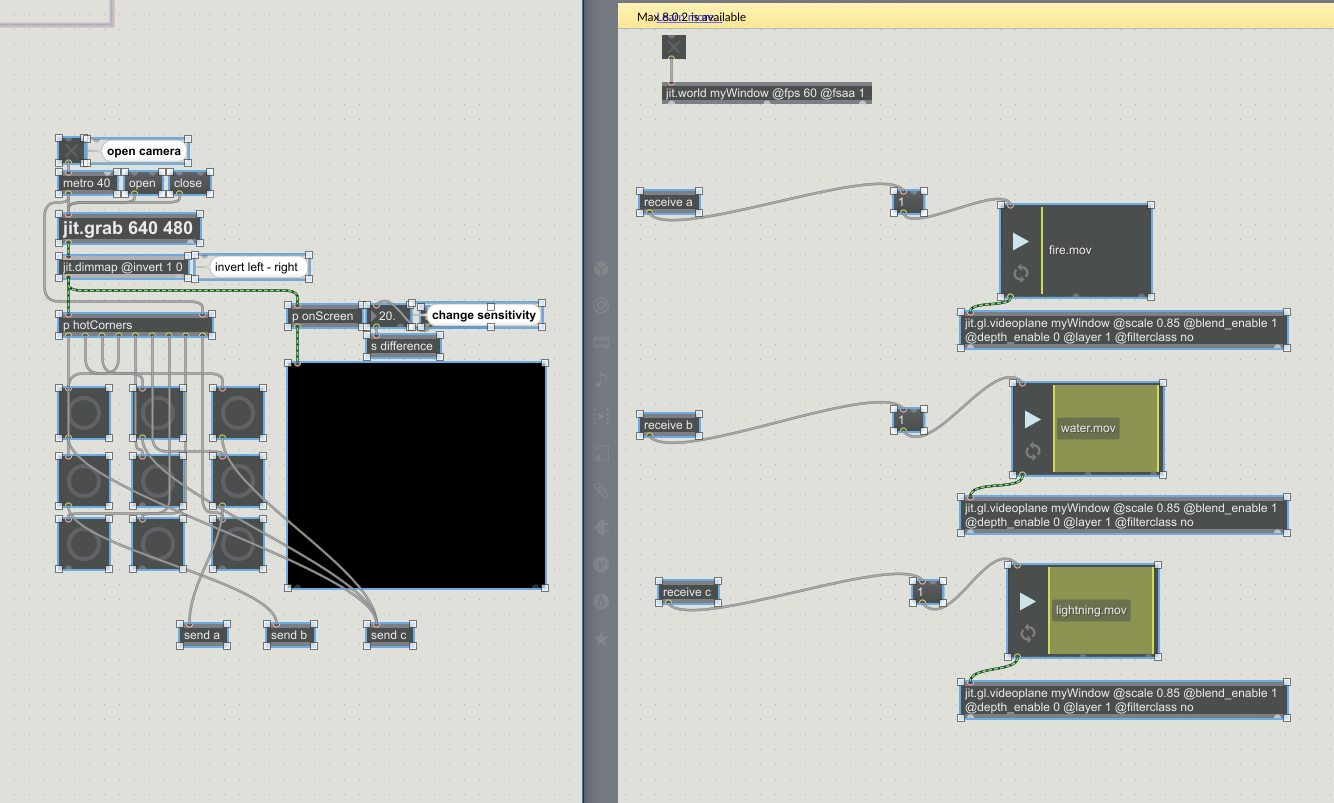Open the Snippets paperclip icon

point(601,490)
